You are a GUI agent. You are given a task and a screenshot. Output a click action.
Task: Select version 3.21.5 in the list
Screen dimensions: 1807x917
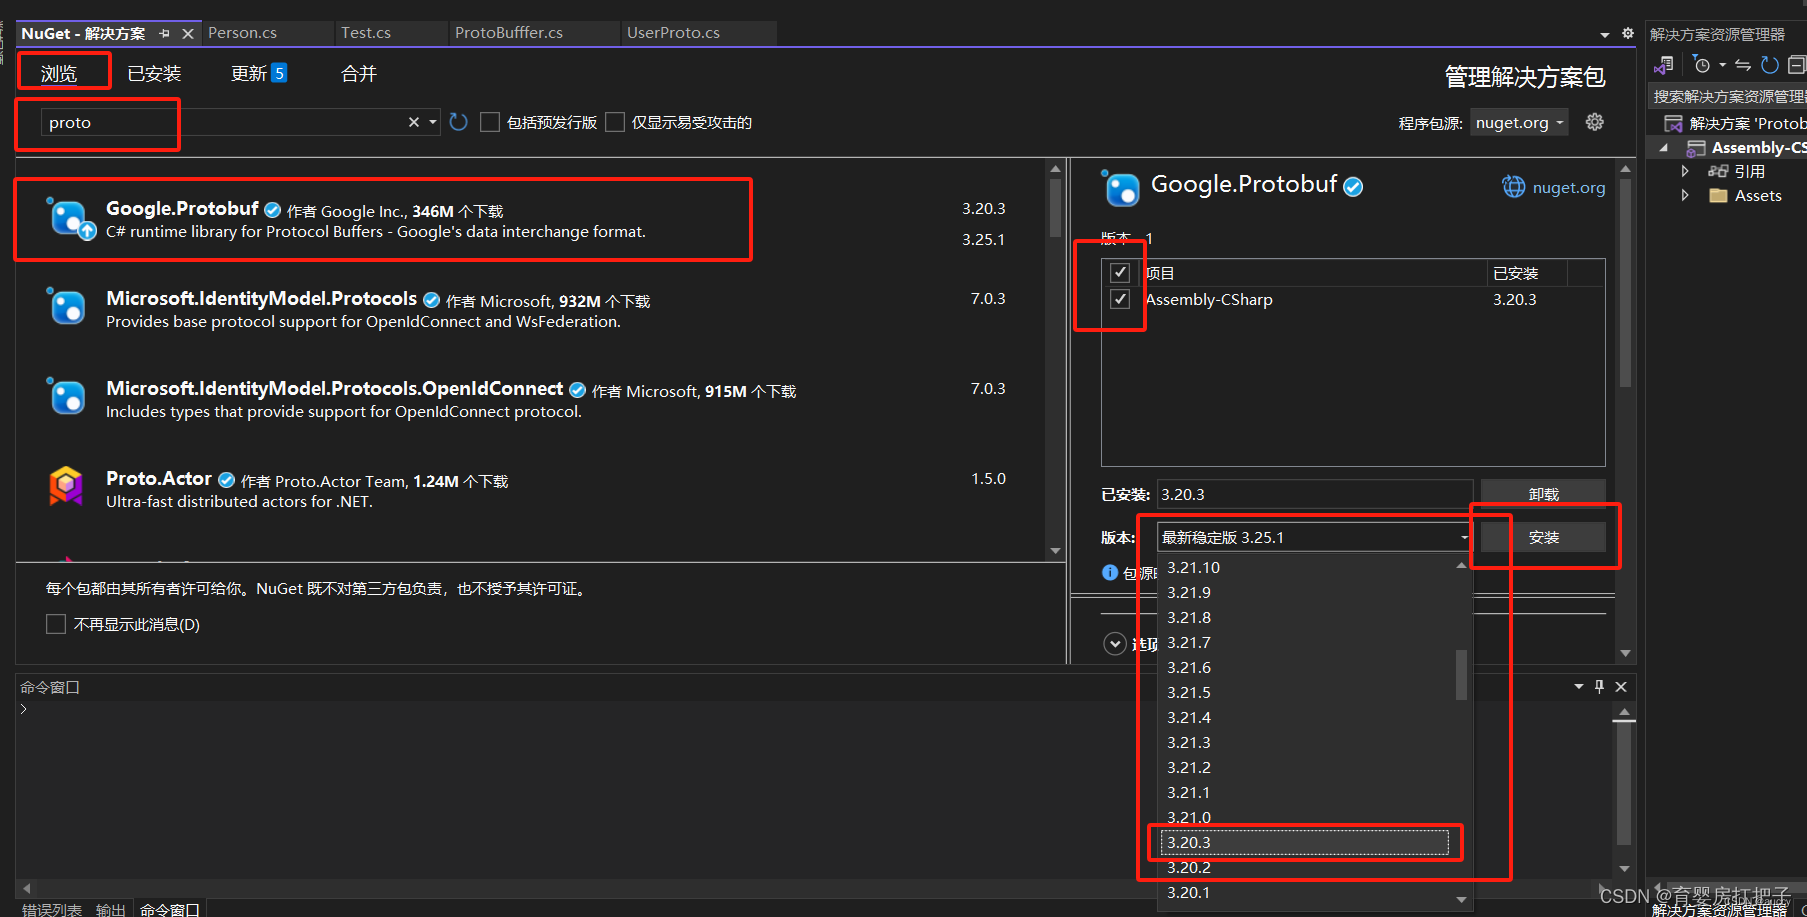pyautogui.click(x=1305, y=692)
